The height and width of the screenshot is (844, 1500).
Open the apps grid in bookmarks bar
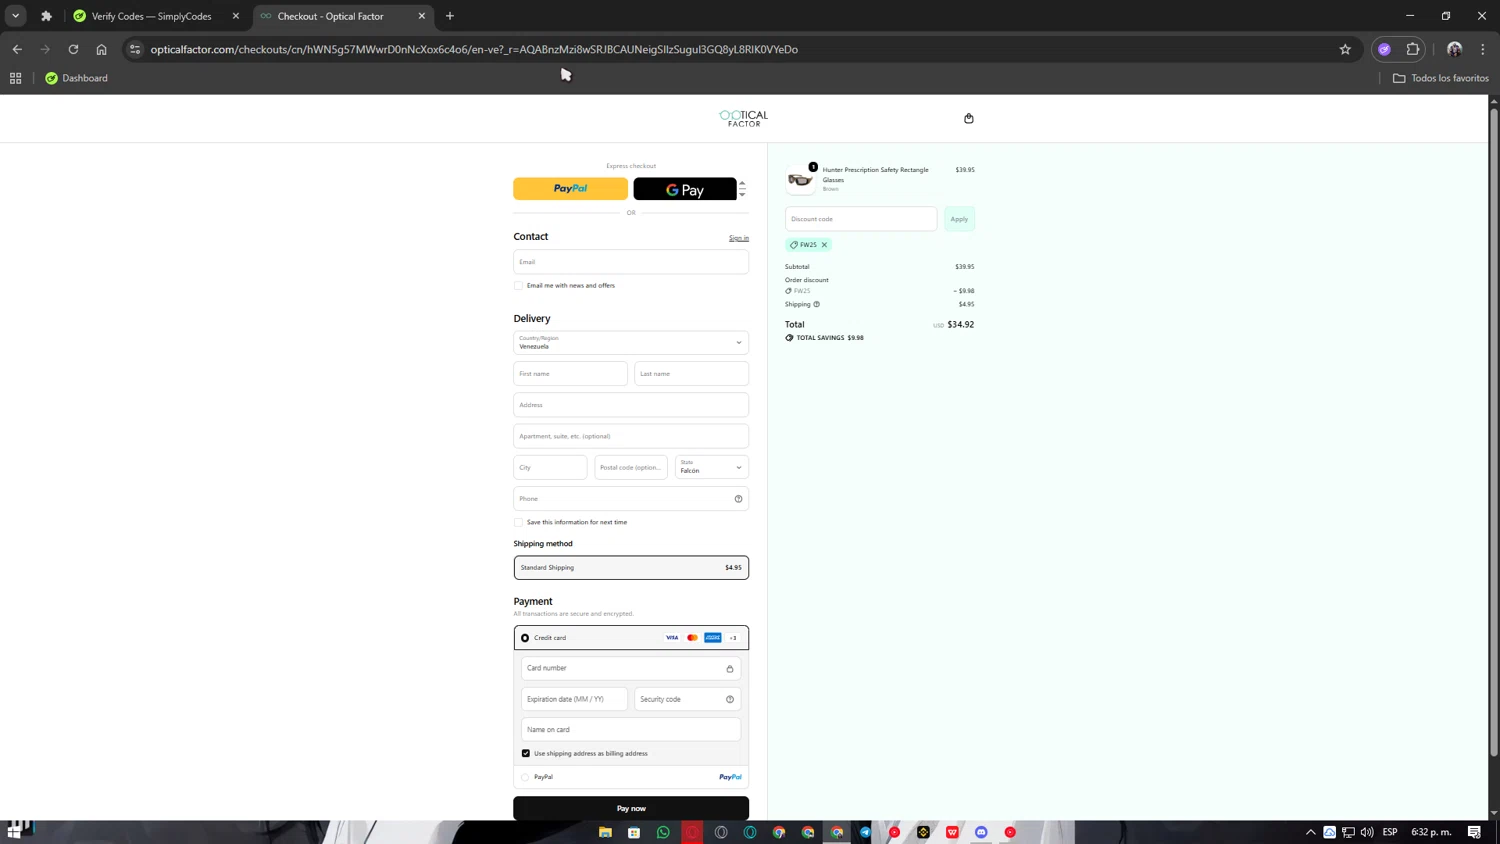15,78
